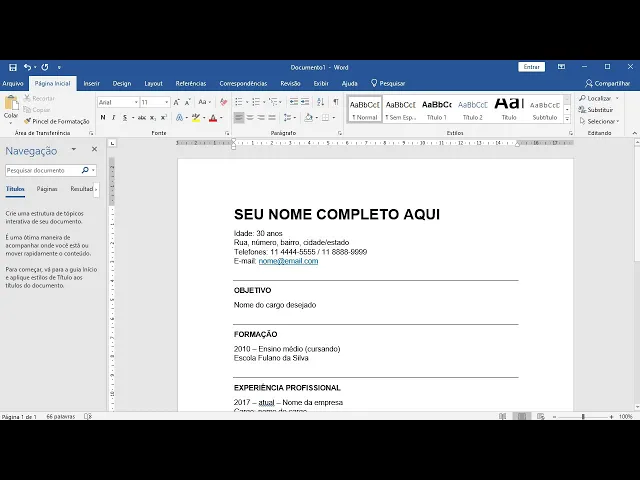Switch to the Inserir tab
640x480 pixels.
(91, 83)
